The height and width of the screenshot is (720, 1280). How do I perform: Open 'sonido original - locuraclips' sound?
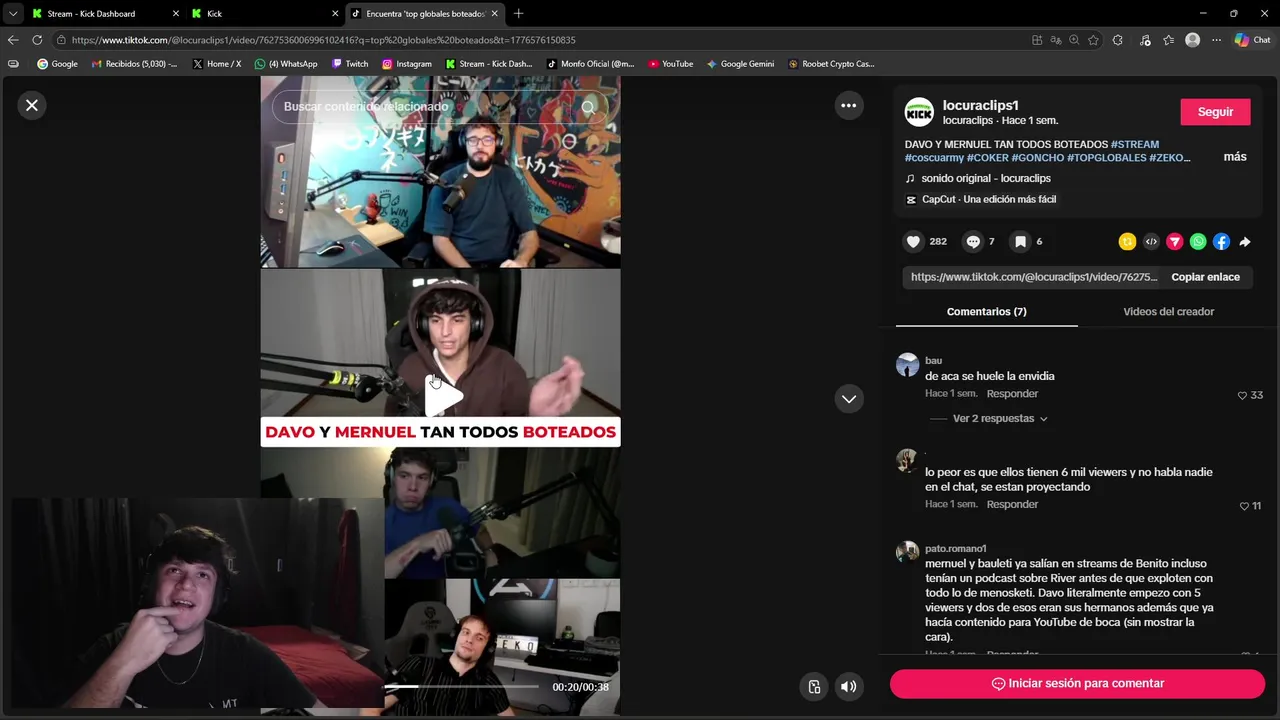[986, 178]
